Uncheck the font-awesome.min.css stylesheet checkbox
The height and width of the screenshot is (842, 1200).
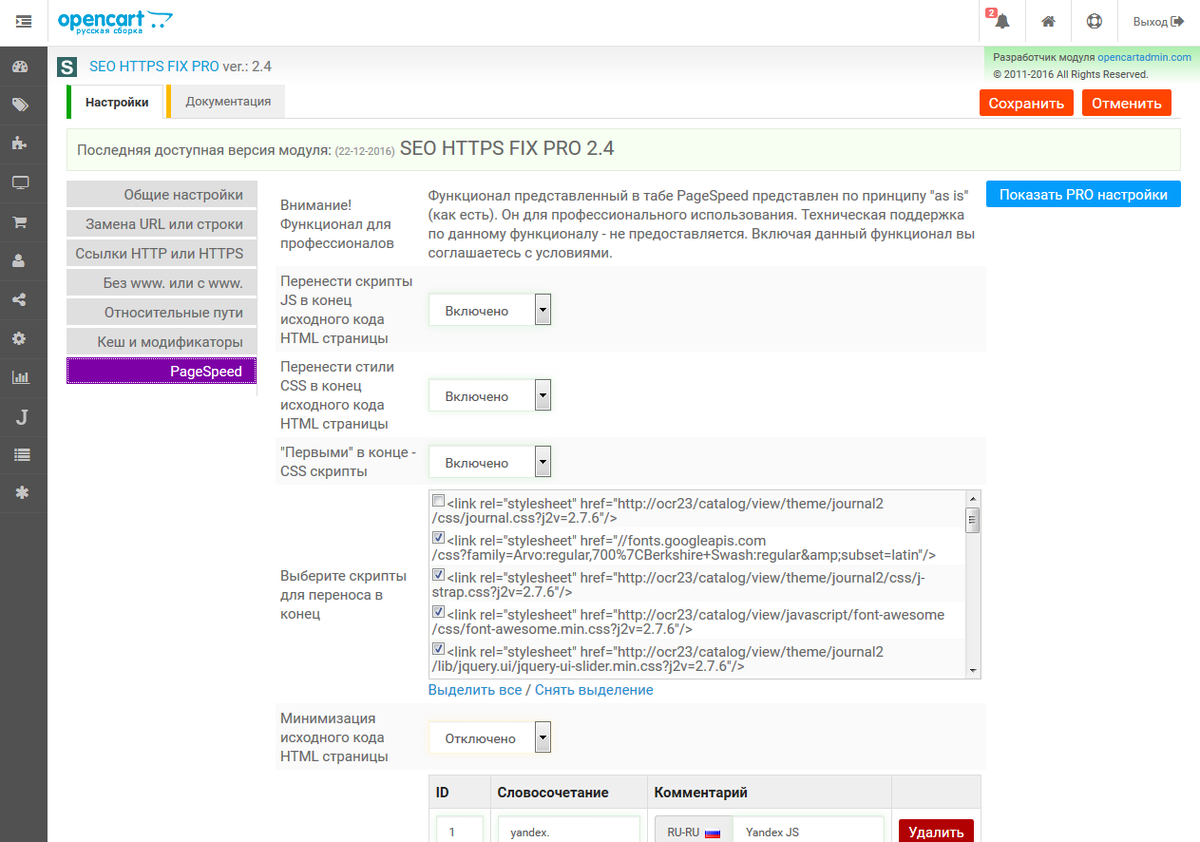click(438, 611)
